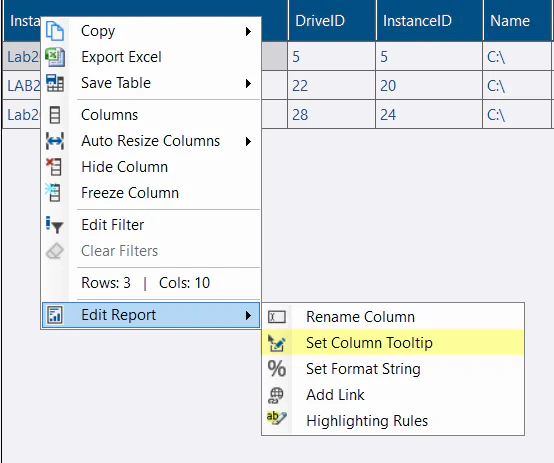Click the Export Excel spreadsheet icon
Viewport: 554px width, 463px height.
click(55, 57)
